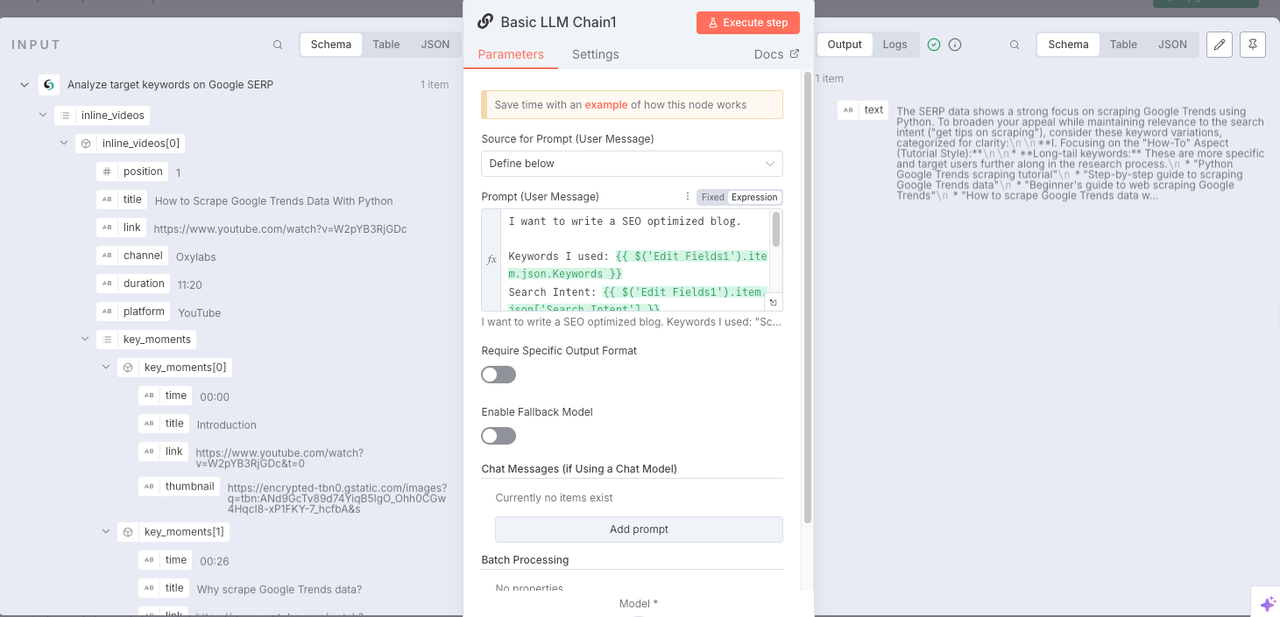Click the platform value 'YouTube'
The image size is (1280, 617).
pos(199,313)
